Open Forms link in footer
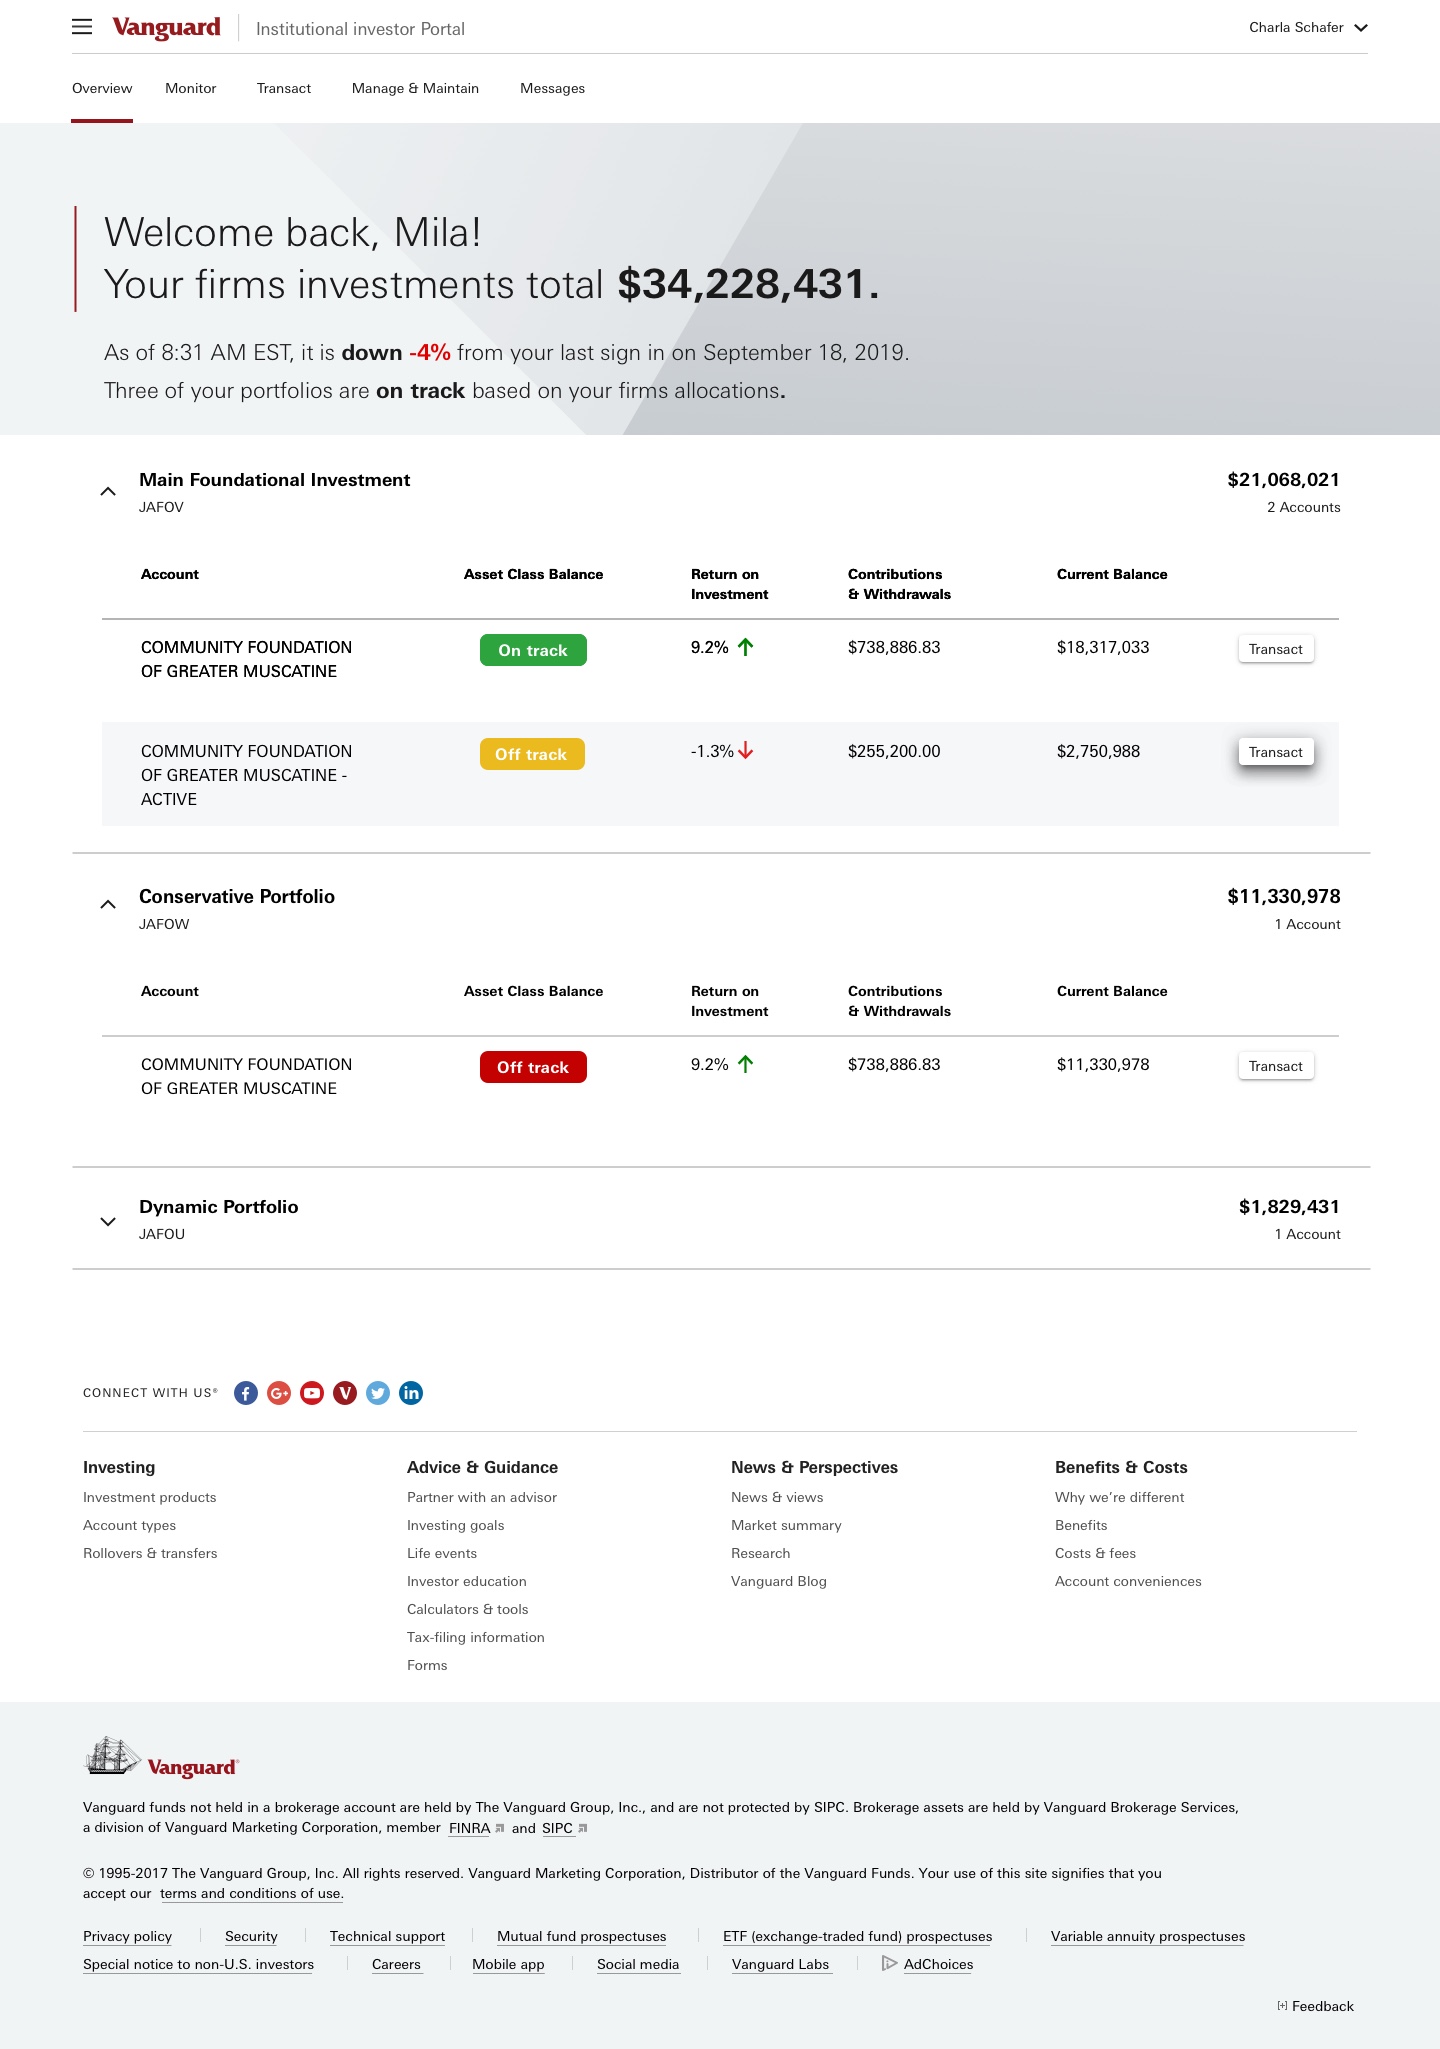 (427, 1665)
